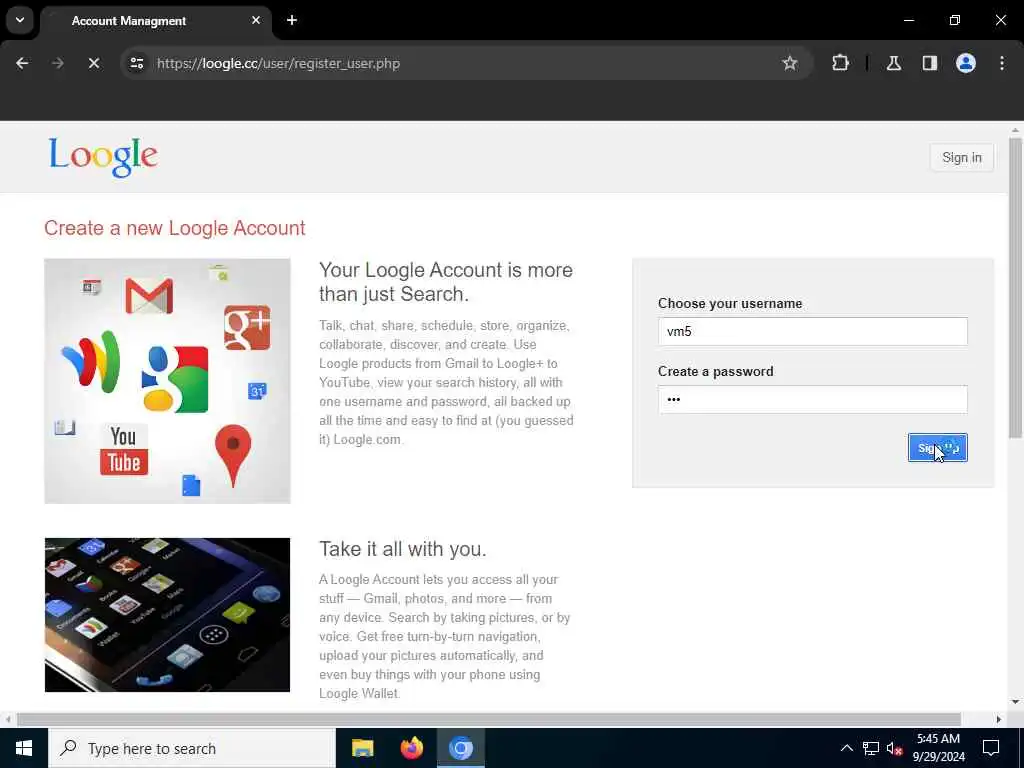Screen dimensions: 1024x768
Task: Click the taskbar search box
Action: click(191, 748)
